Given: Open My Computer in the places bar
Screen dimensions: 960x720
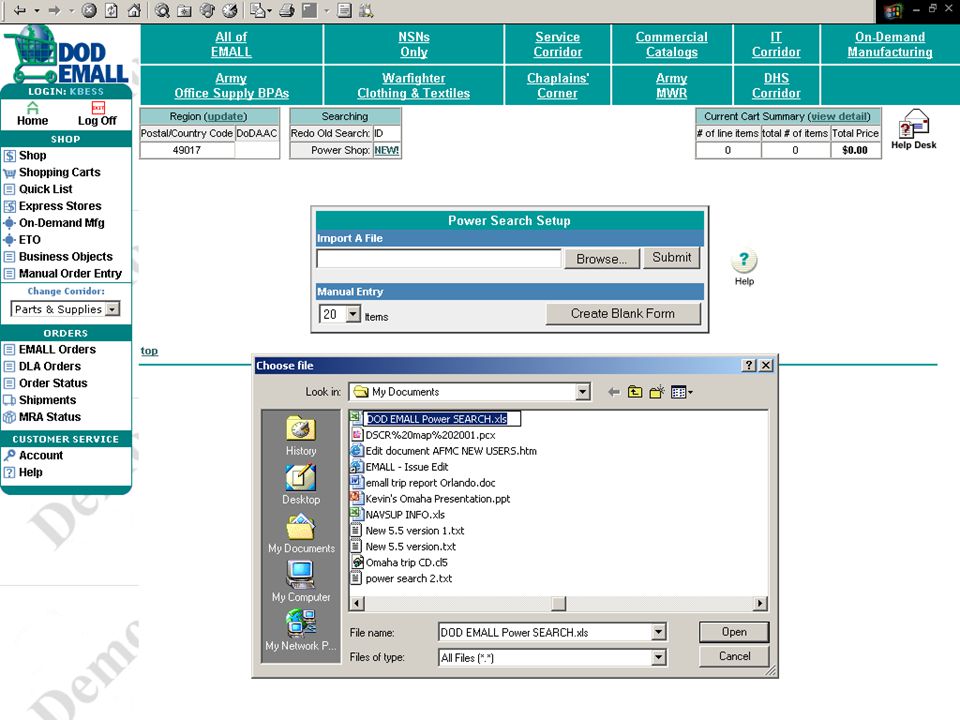Looking at the screenshot, I should point(301,582).
